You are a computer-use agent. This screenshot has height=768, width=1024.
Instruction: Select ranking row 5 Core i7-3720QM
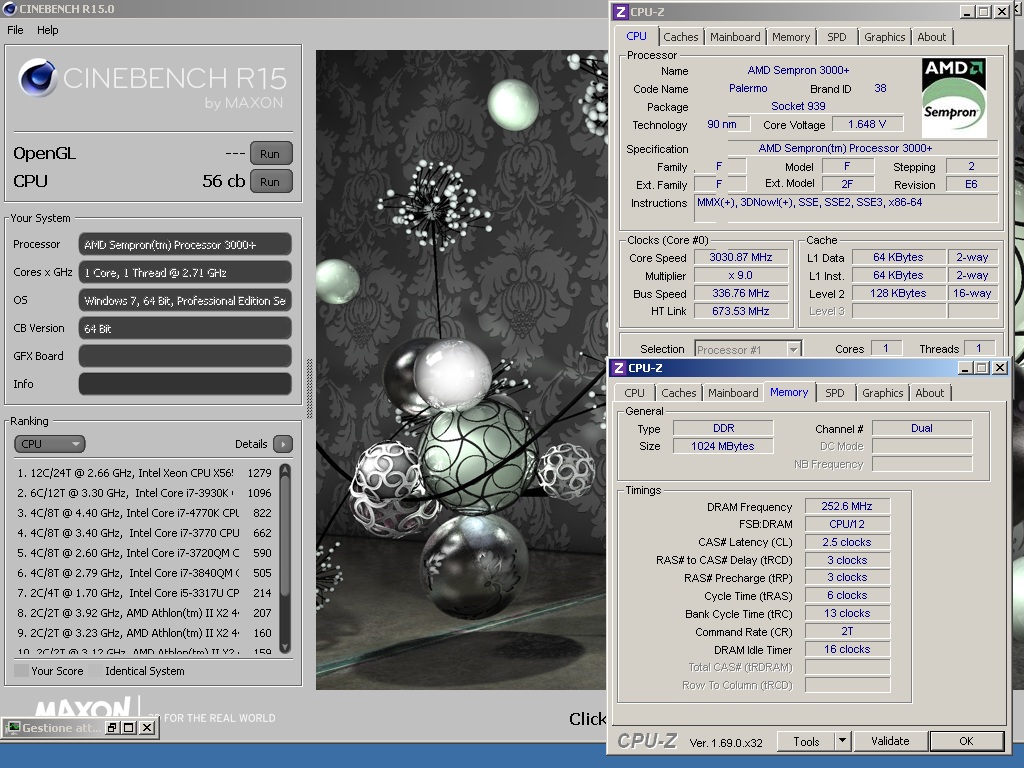[x=144, y=553]
